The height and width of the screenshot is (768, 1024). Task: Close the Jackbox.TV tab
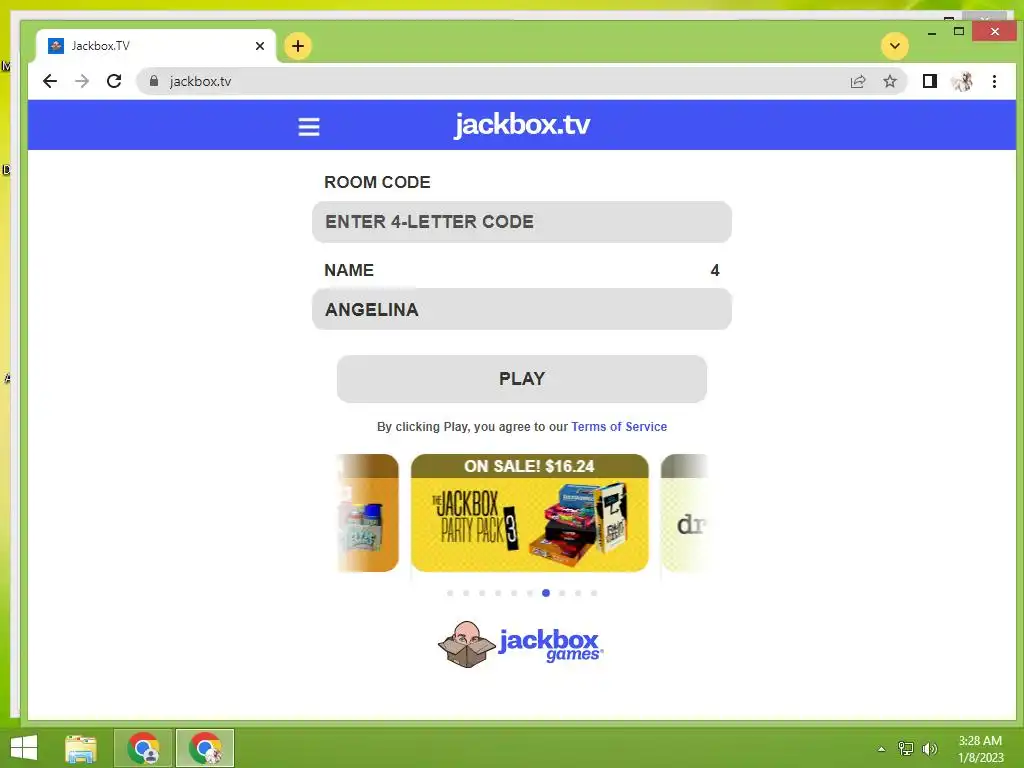[x=260, y=46]
